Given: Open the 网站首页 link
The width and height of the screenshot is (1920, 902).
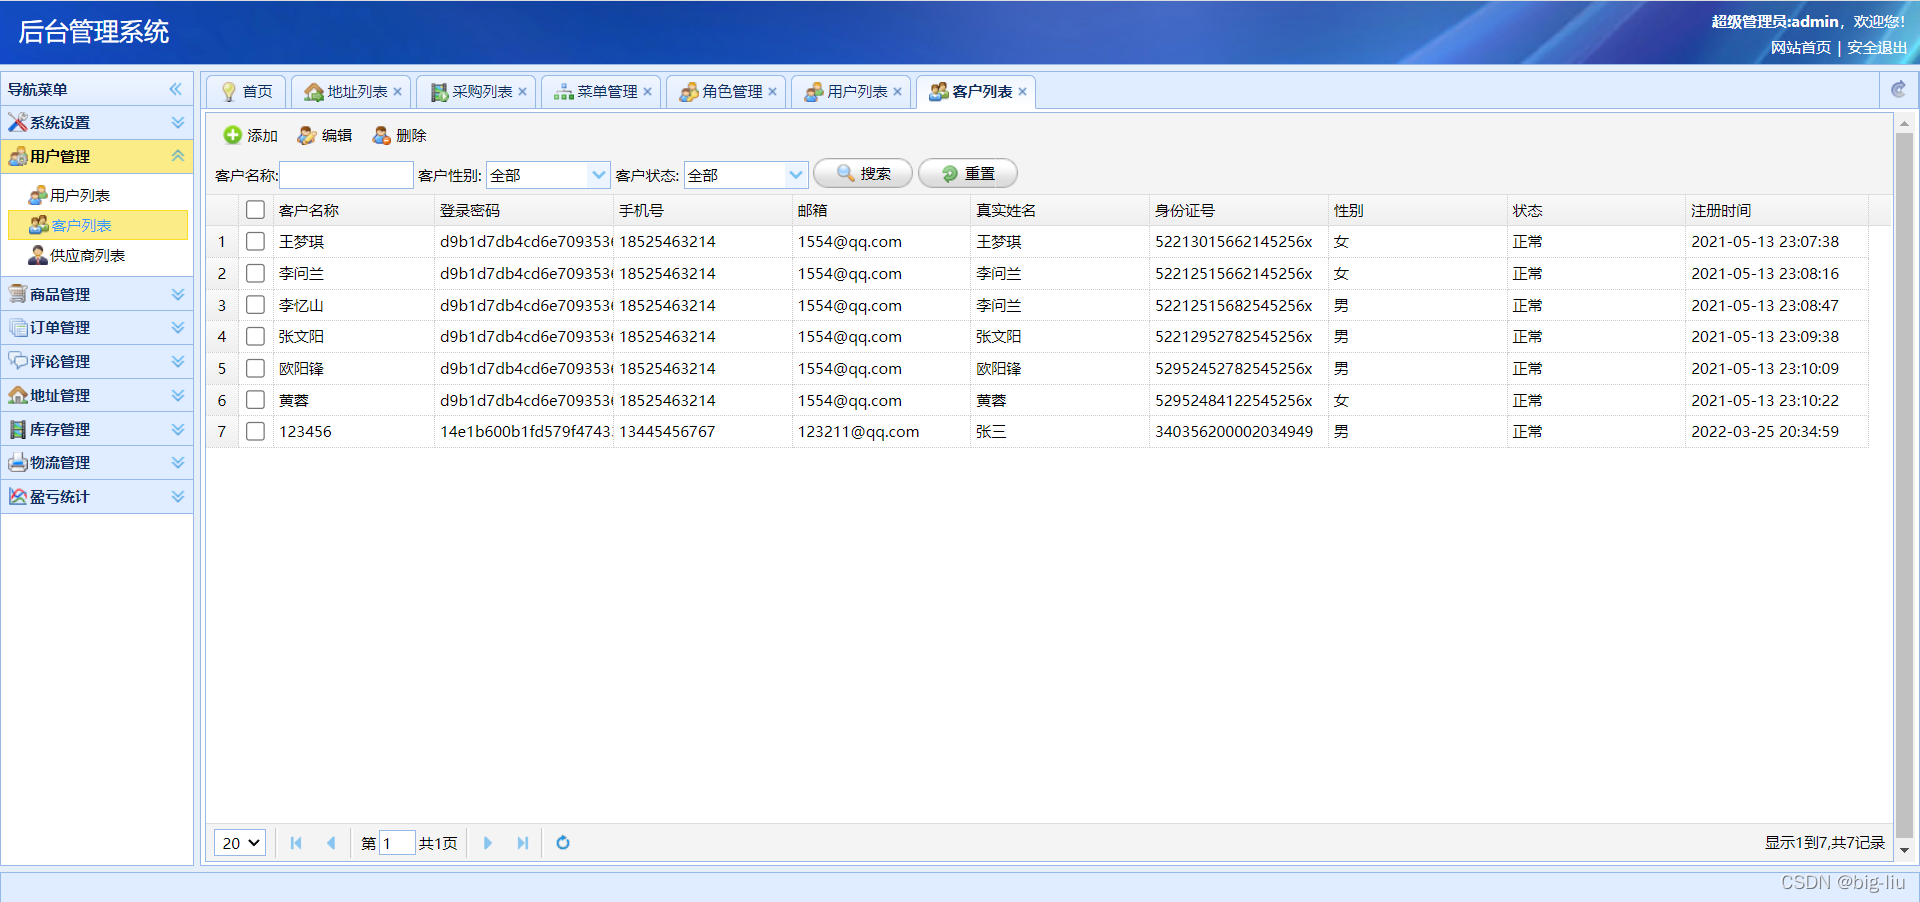Looking at the screenshot, I should 1800,47.
